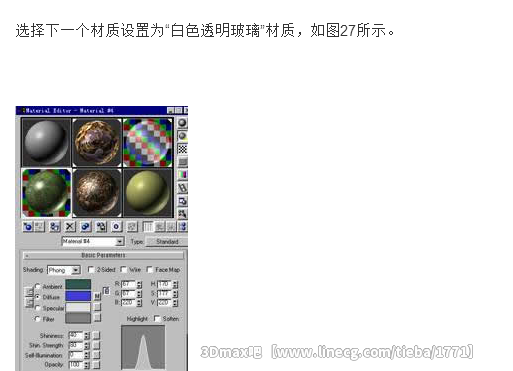Select the Diffuse radio button
The height and width of the screenshot is (371, 513).
(x=37, y=297)
